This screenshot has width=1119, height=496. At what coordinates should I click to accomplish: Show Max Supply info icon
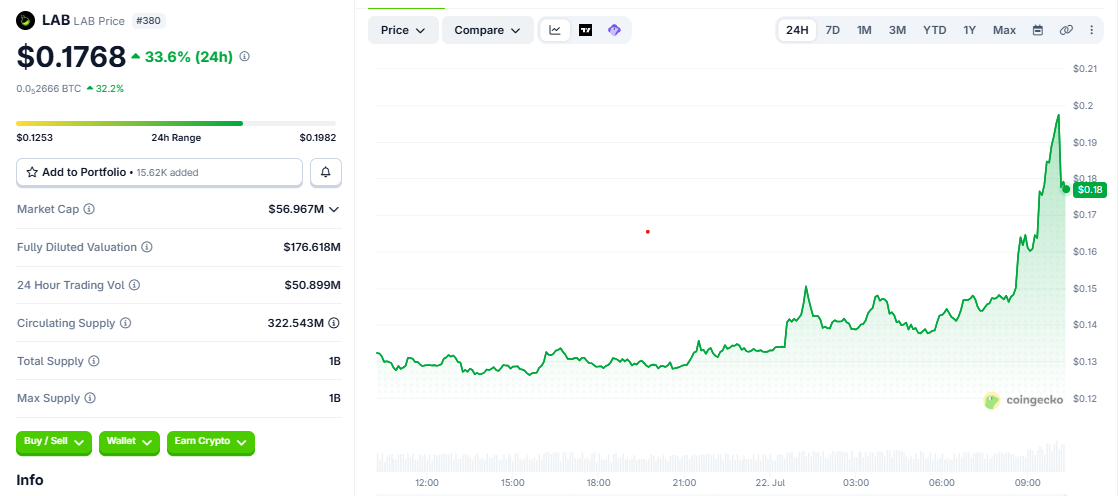click(x=90, y=398)
